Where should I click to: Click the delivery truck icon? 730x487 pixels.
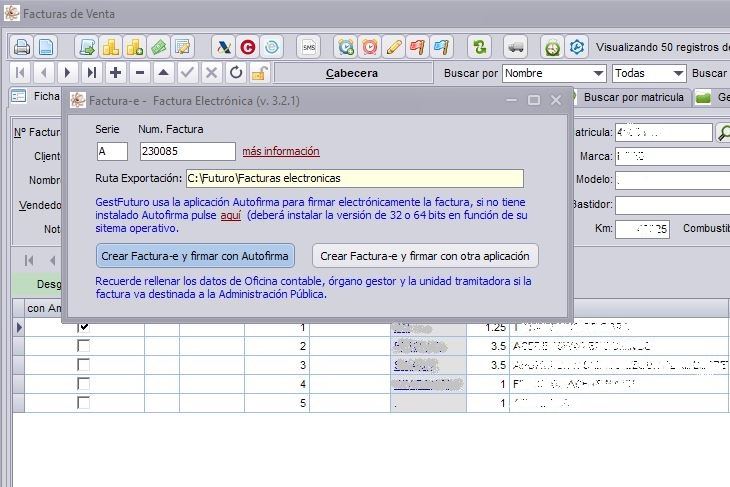pyautogui.click(x=515, y=47)
